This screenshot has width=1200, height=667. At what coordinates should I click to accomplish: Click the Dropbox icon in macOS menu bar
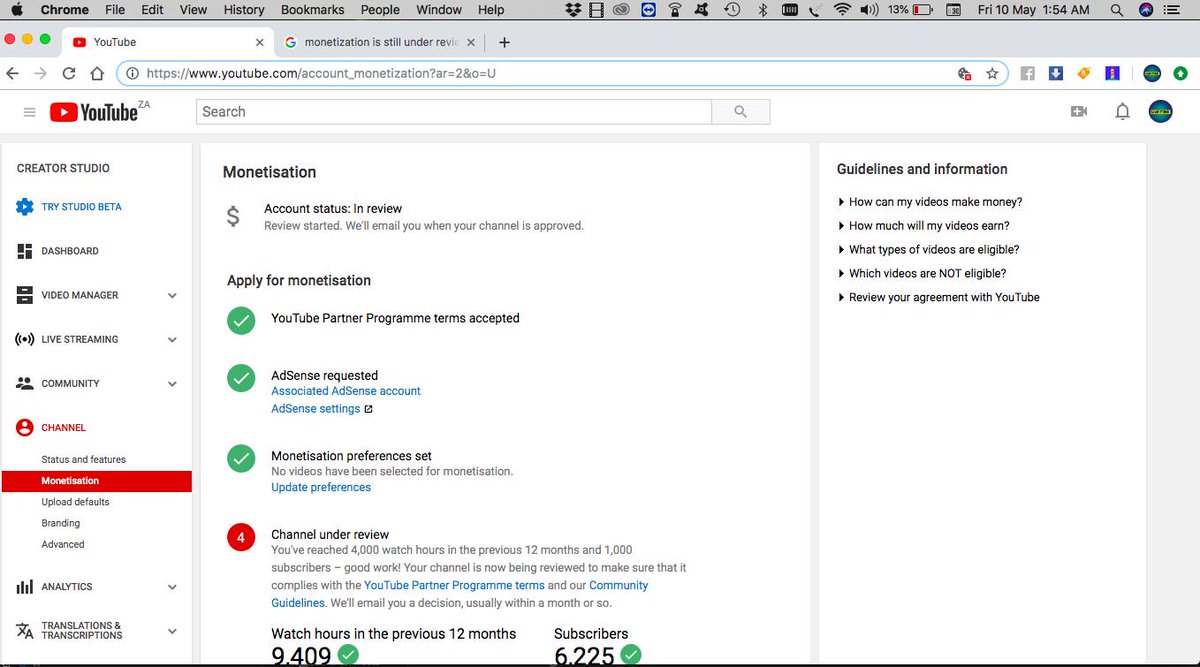point(573,10)
